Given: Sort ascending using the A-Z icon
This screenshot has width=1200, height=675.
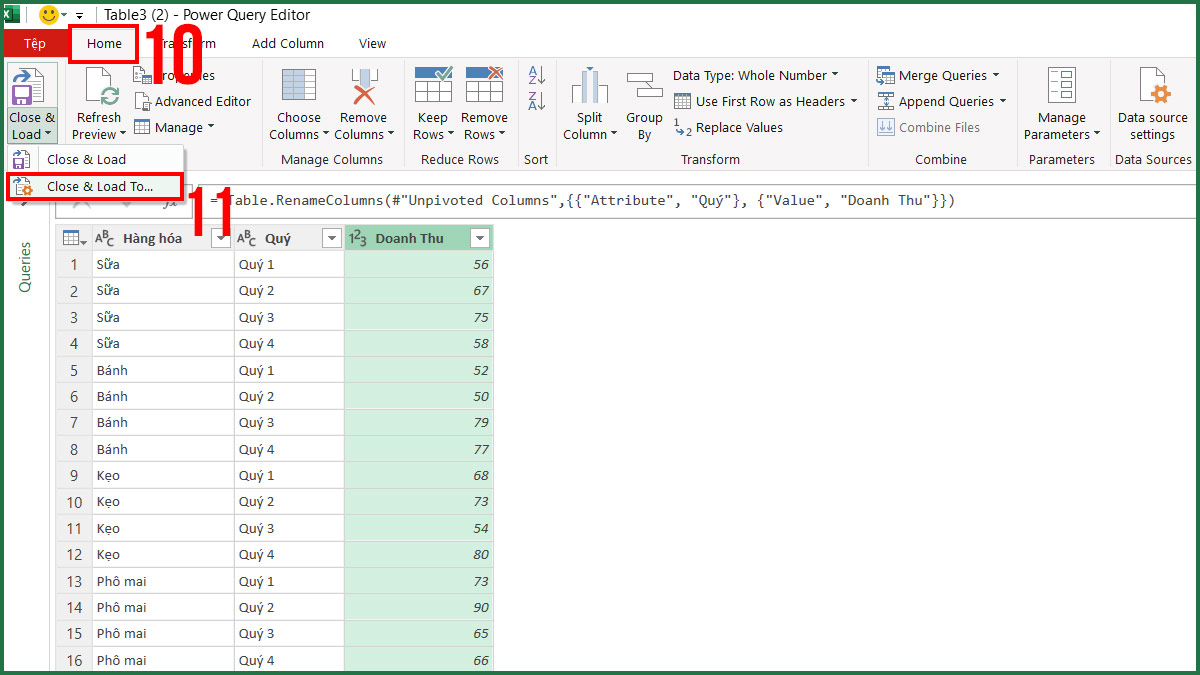Looking at the screenshot, I should coord(536,74).
